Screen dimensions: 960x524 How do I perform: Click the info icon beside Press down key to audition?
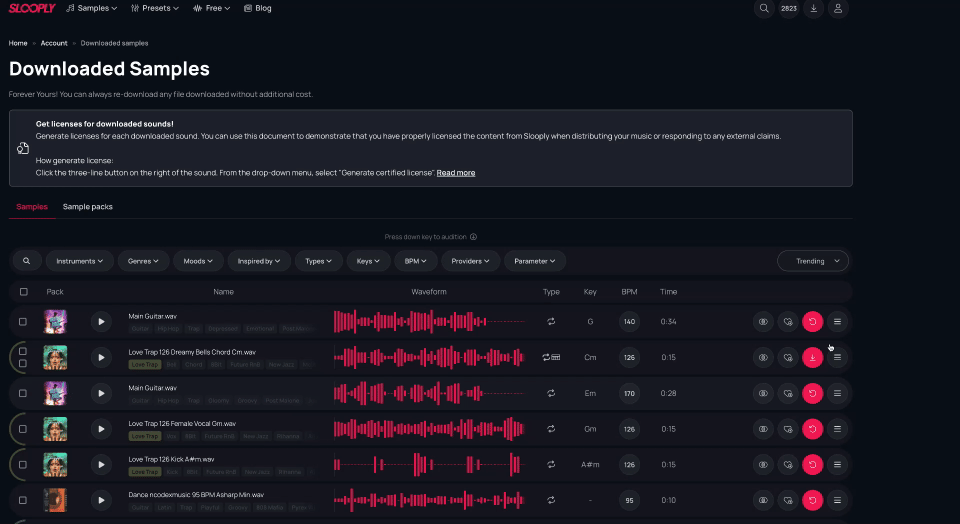pos(473,237)
